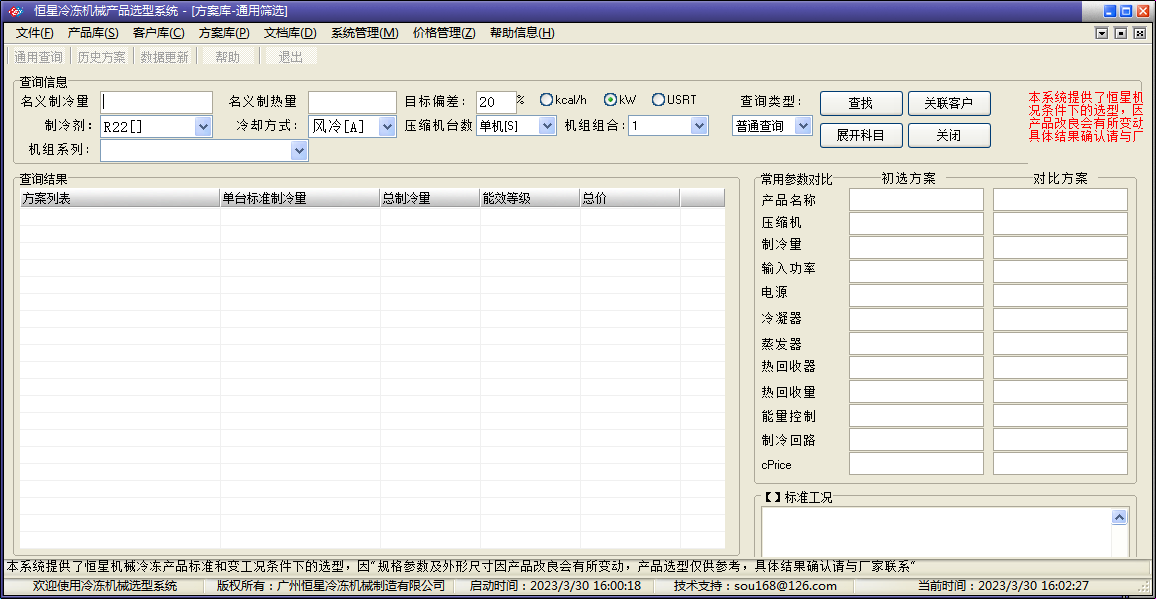Image resolution: width=1156 pixels, height=599 pixels.
Task: Expand the 查询类型 普通查询 combo box
Action: (x=803, y=126)
